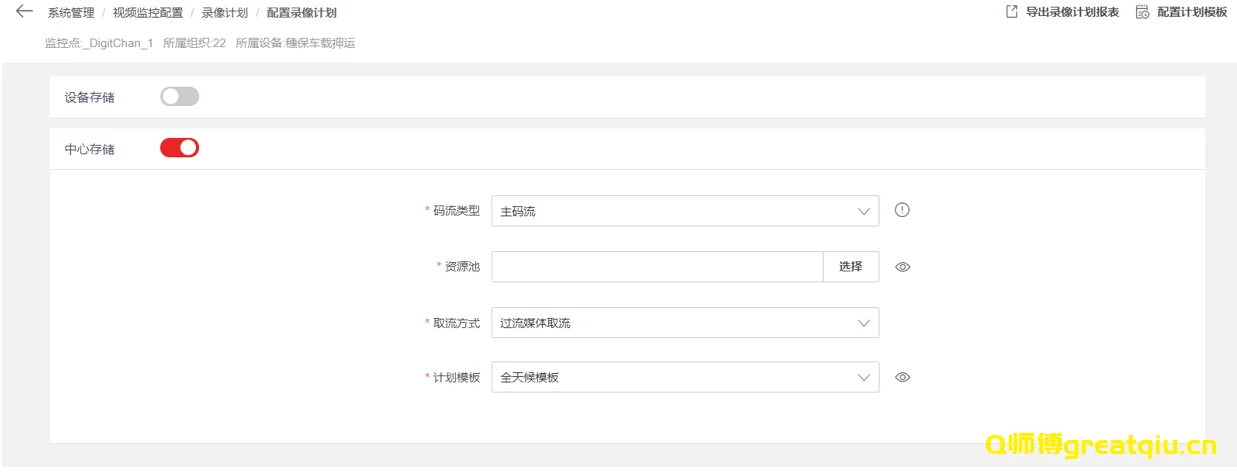
Task: Click the chevron arrow in 取流方式 field
Action: point(864,323)
